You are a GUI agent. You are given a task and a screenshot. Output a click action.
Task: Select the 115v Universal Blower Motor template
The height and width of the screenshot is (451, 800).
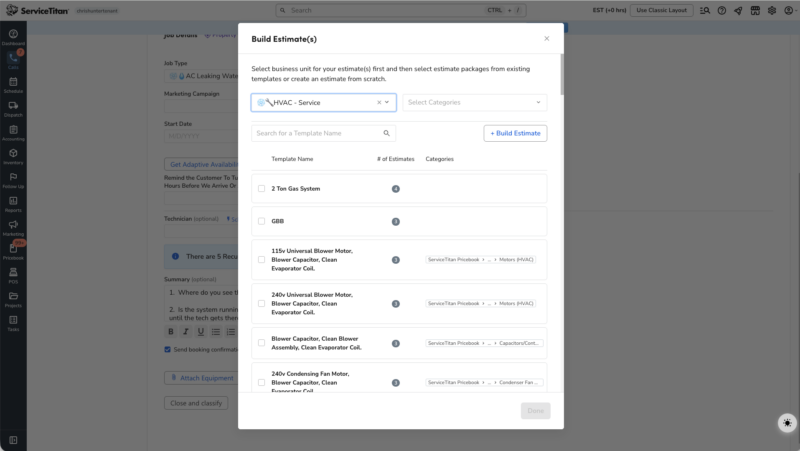[x=261, y=260]
